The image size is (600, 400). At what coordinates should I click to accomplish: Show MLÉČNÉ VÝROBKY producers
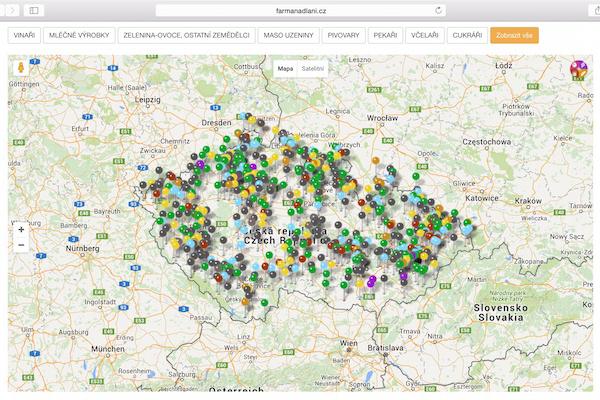(78, 35)
